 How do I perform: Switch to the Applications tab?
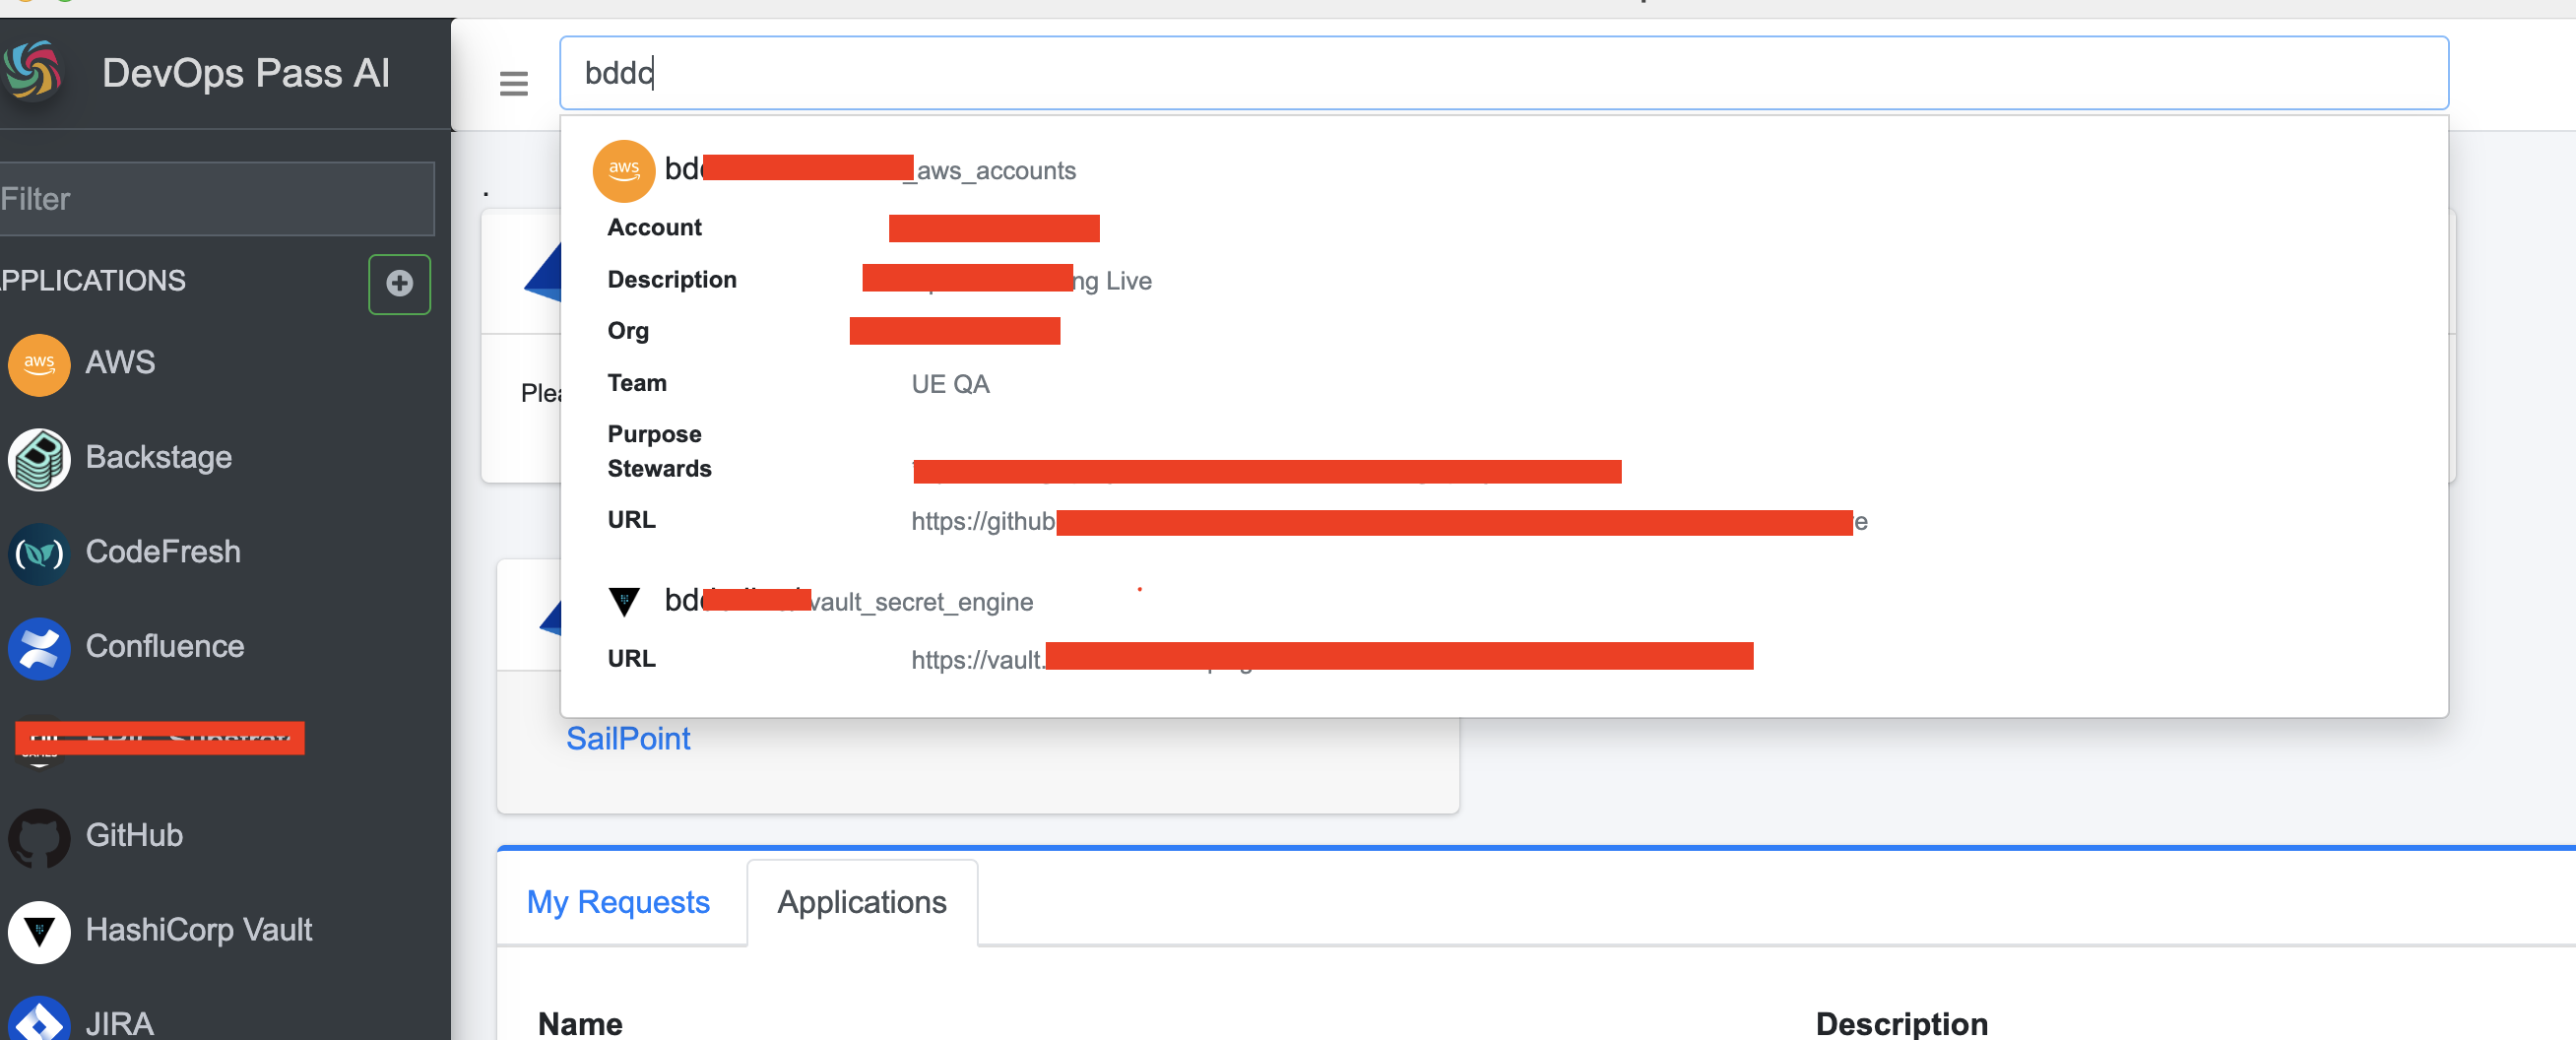point(861,901)
